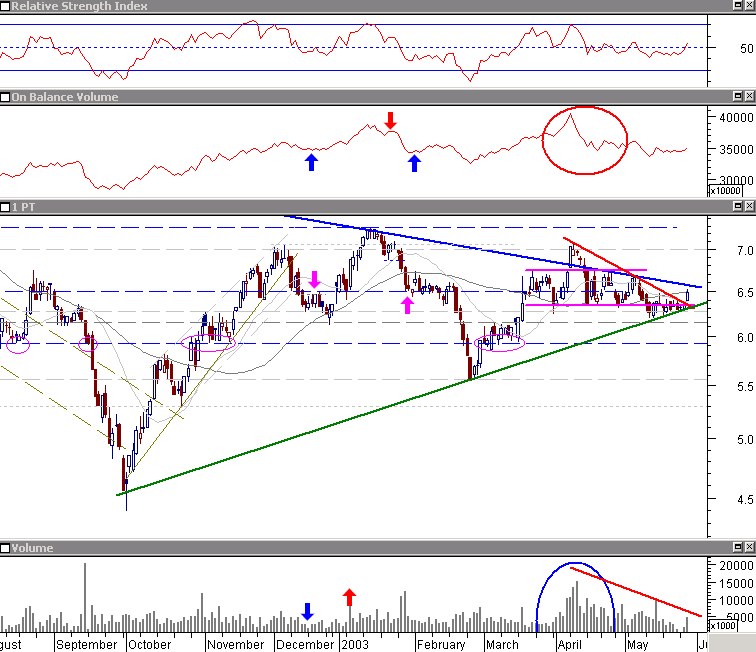
Task: Click the Relative Strength Index panel menu icon
Action: [x=5, y=6]
